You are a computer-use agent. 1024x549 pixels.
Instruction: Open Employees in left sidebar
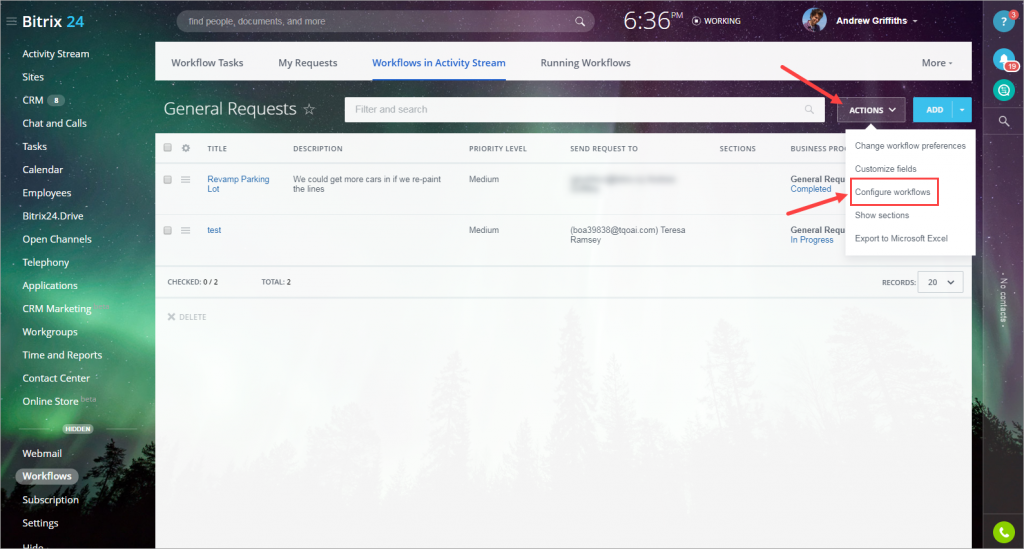click(46, 193)
